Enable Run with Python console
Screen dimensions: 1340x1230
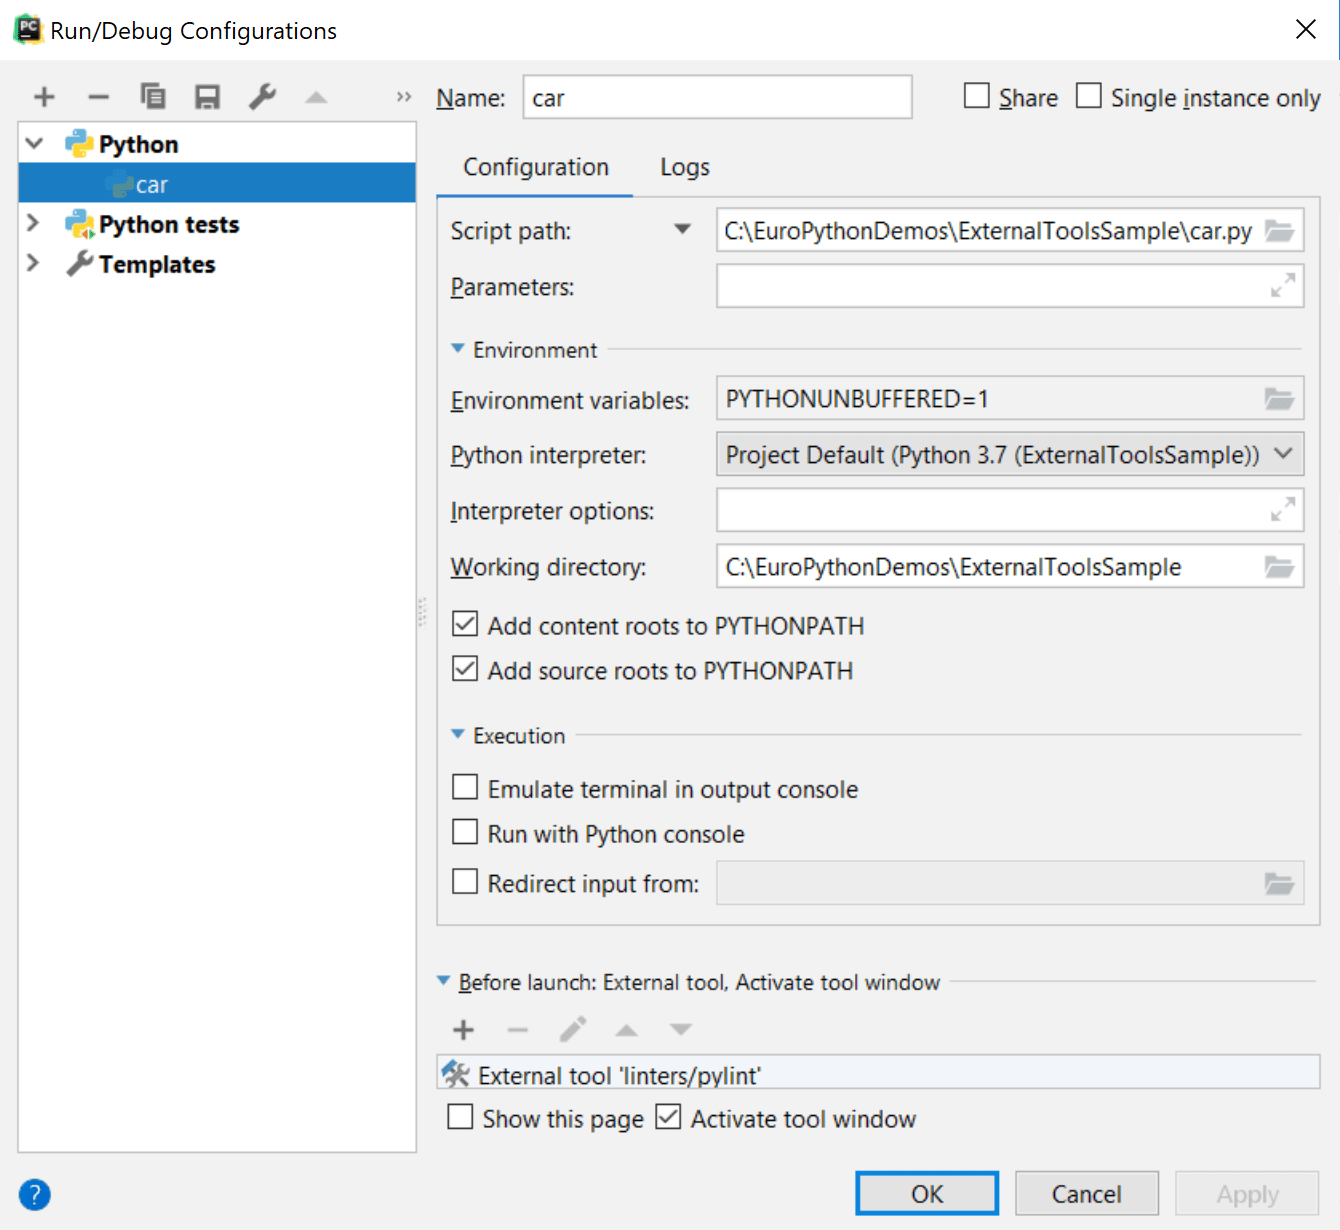pos(465,832)
